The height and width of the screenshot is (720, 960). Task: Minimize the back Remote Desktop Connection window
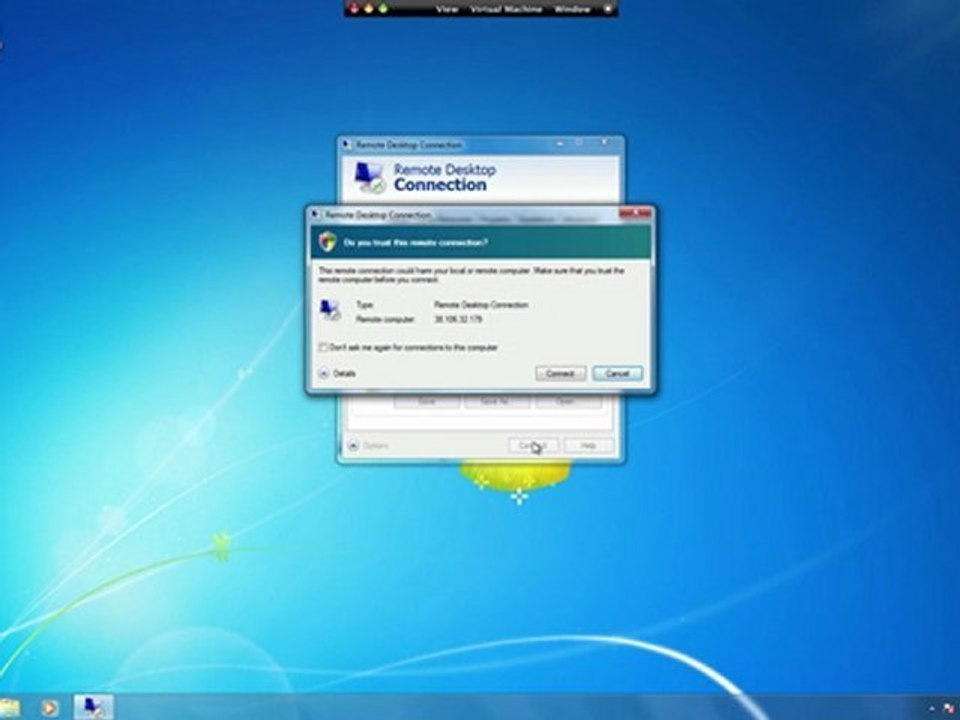click(560, 143)
